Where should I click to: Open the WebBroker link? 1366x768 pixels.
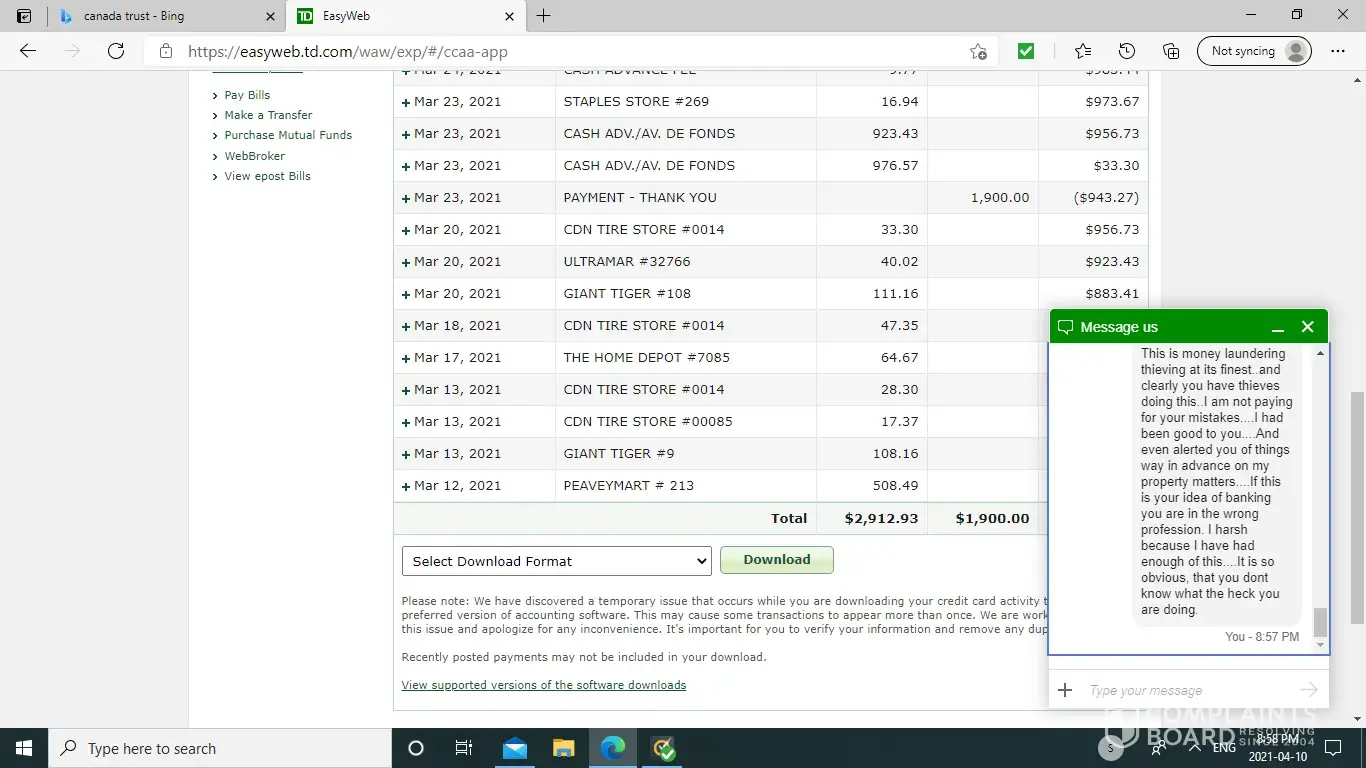(x=254, y=156)
